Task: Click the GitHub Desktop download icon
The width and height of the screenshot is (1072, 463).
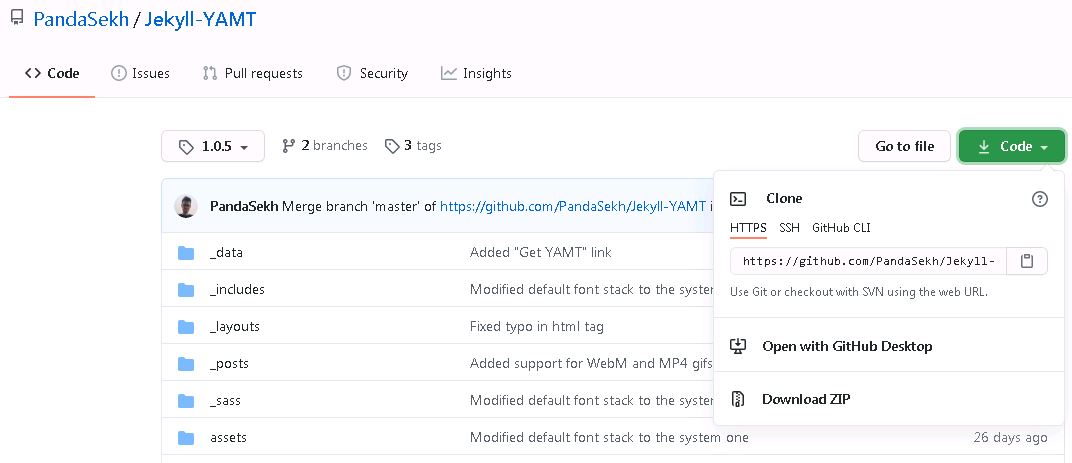Action: 738,346
